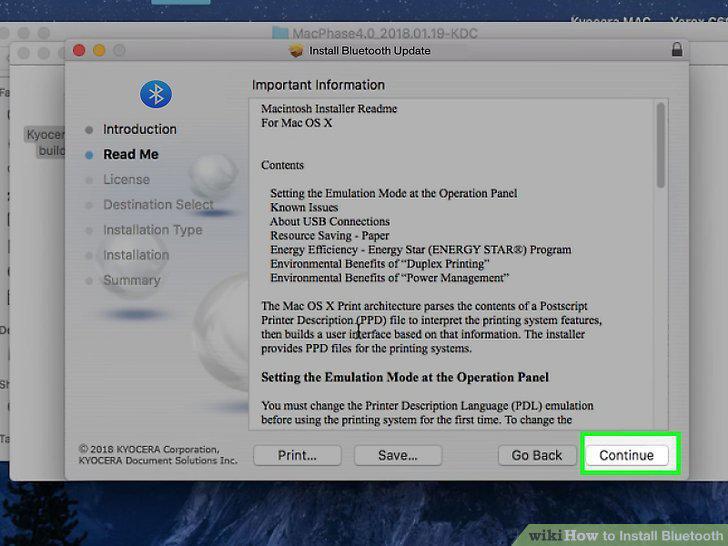Close the installer with red button
Viewport: 728px width, 546px height.
point(79,50)
